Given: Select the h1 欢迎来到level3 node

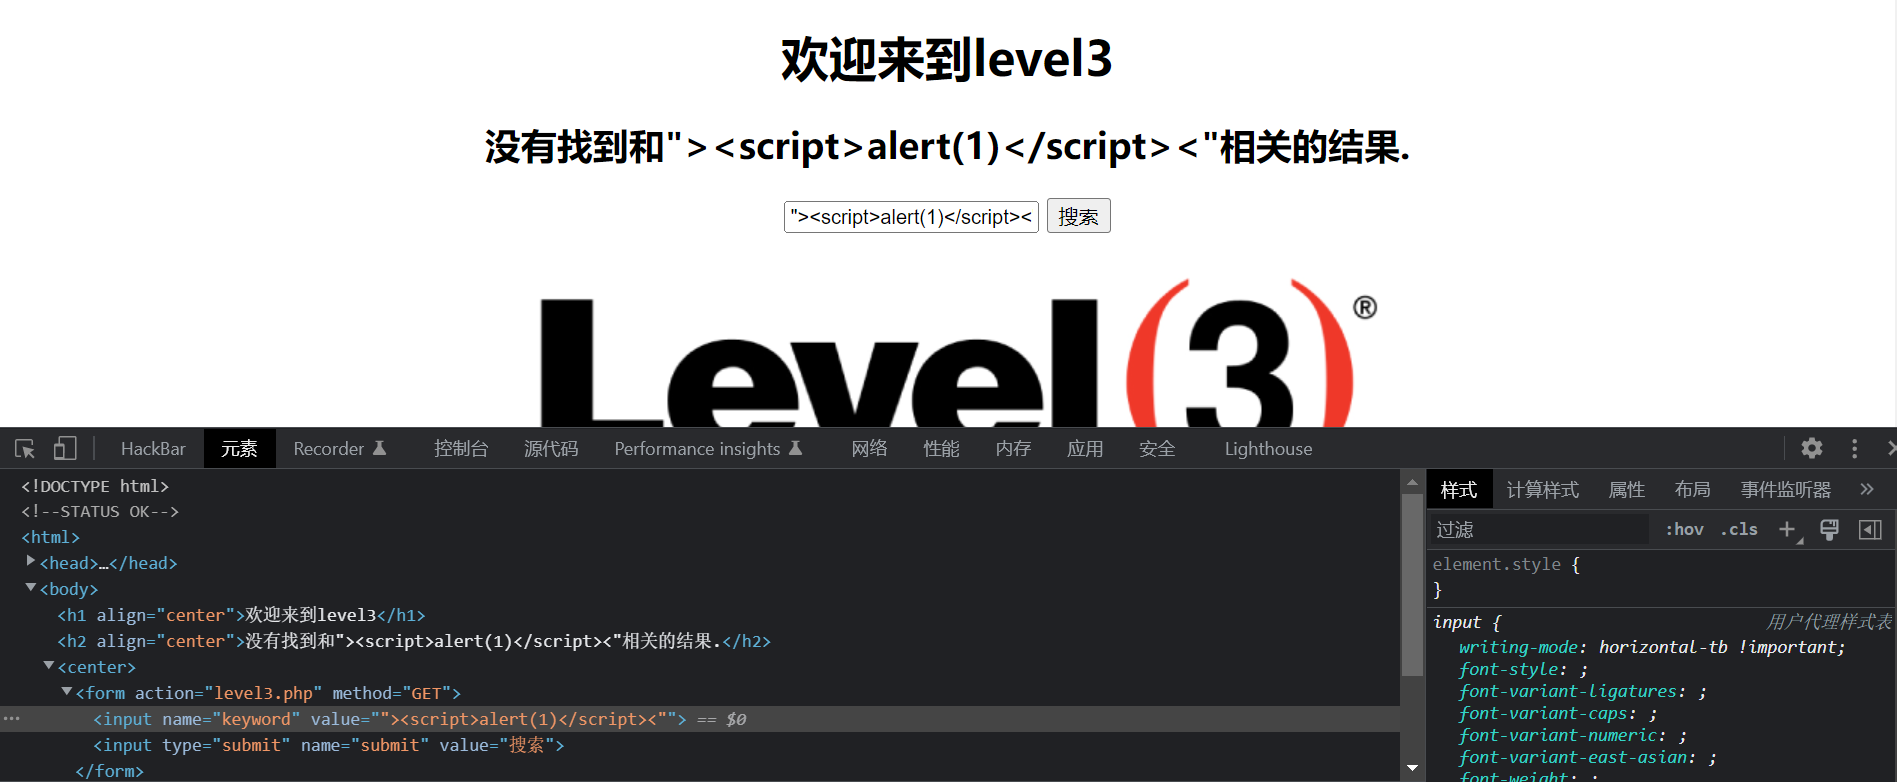Looking at the screenshot, I should (241, 615).
